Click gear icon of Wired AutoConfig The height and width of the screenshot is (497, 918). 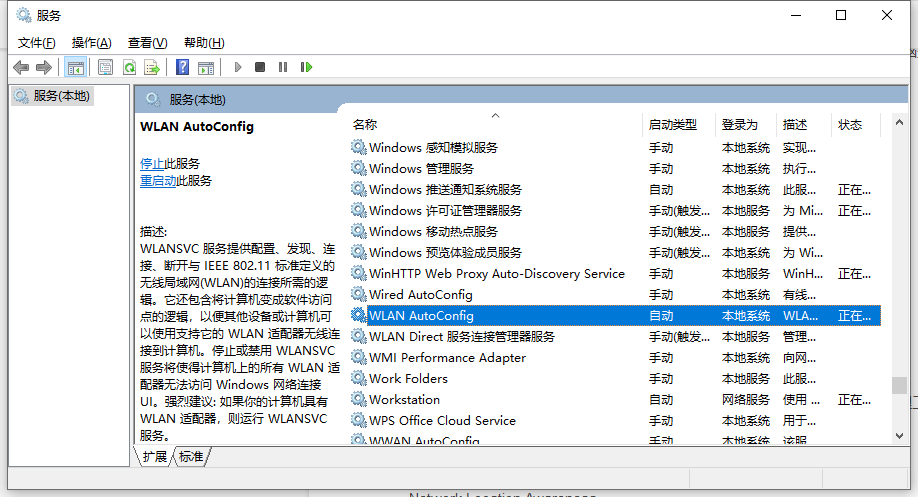[x=358, y=294]
